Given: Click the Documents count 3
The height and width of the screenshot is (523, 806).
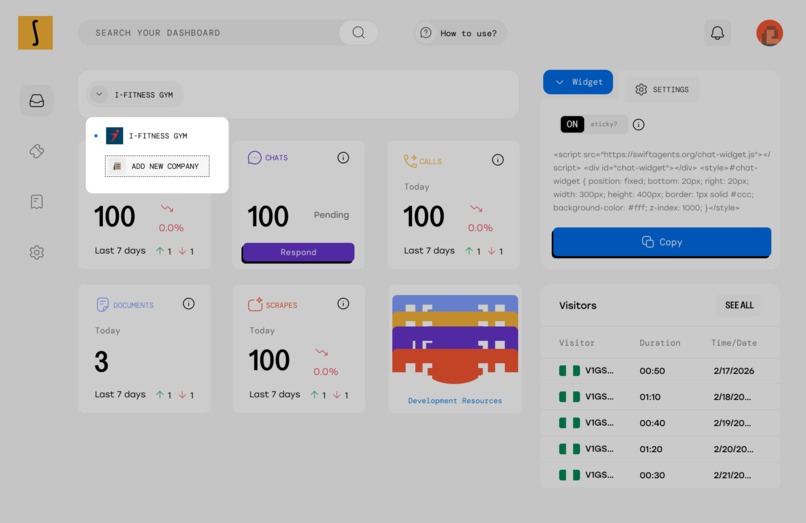Looking at the screenshot, I should [x=101, y=362].
